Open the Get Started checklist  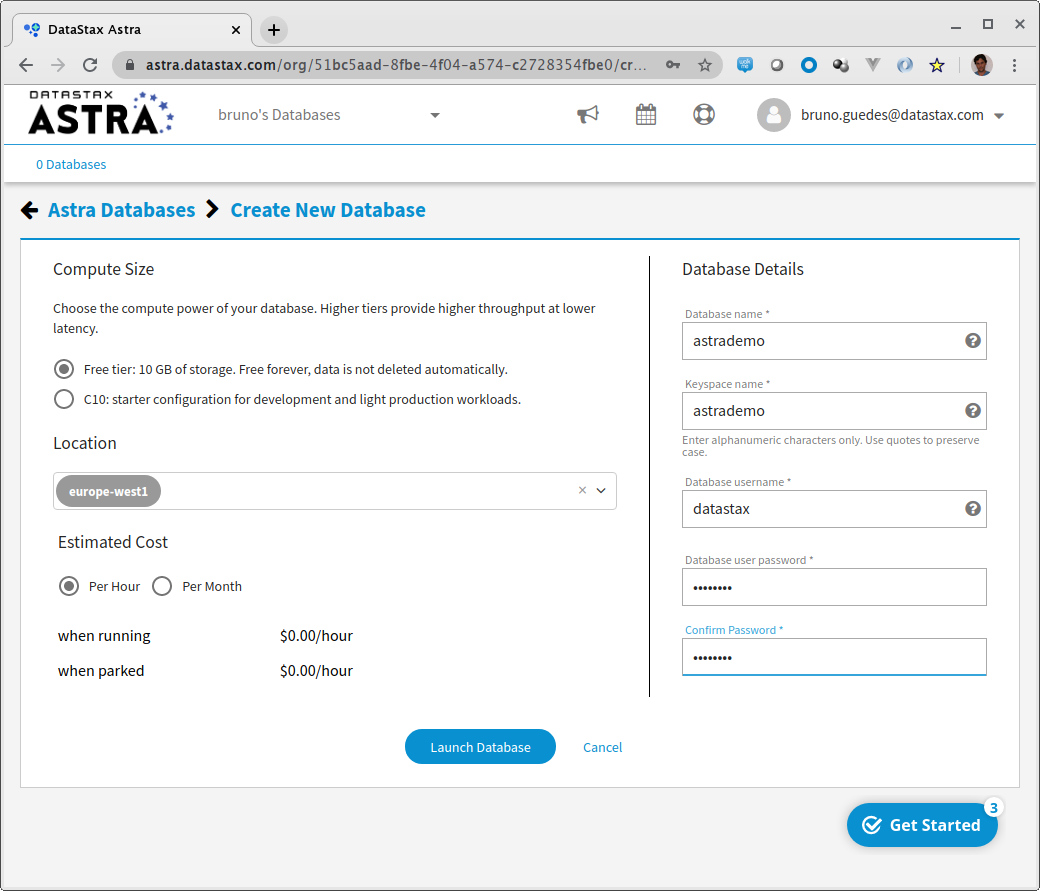922,825
